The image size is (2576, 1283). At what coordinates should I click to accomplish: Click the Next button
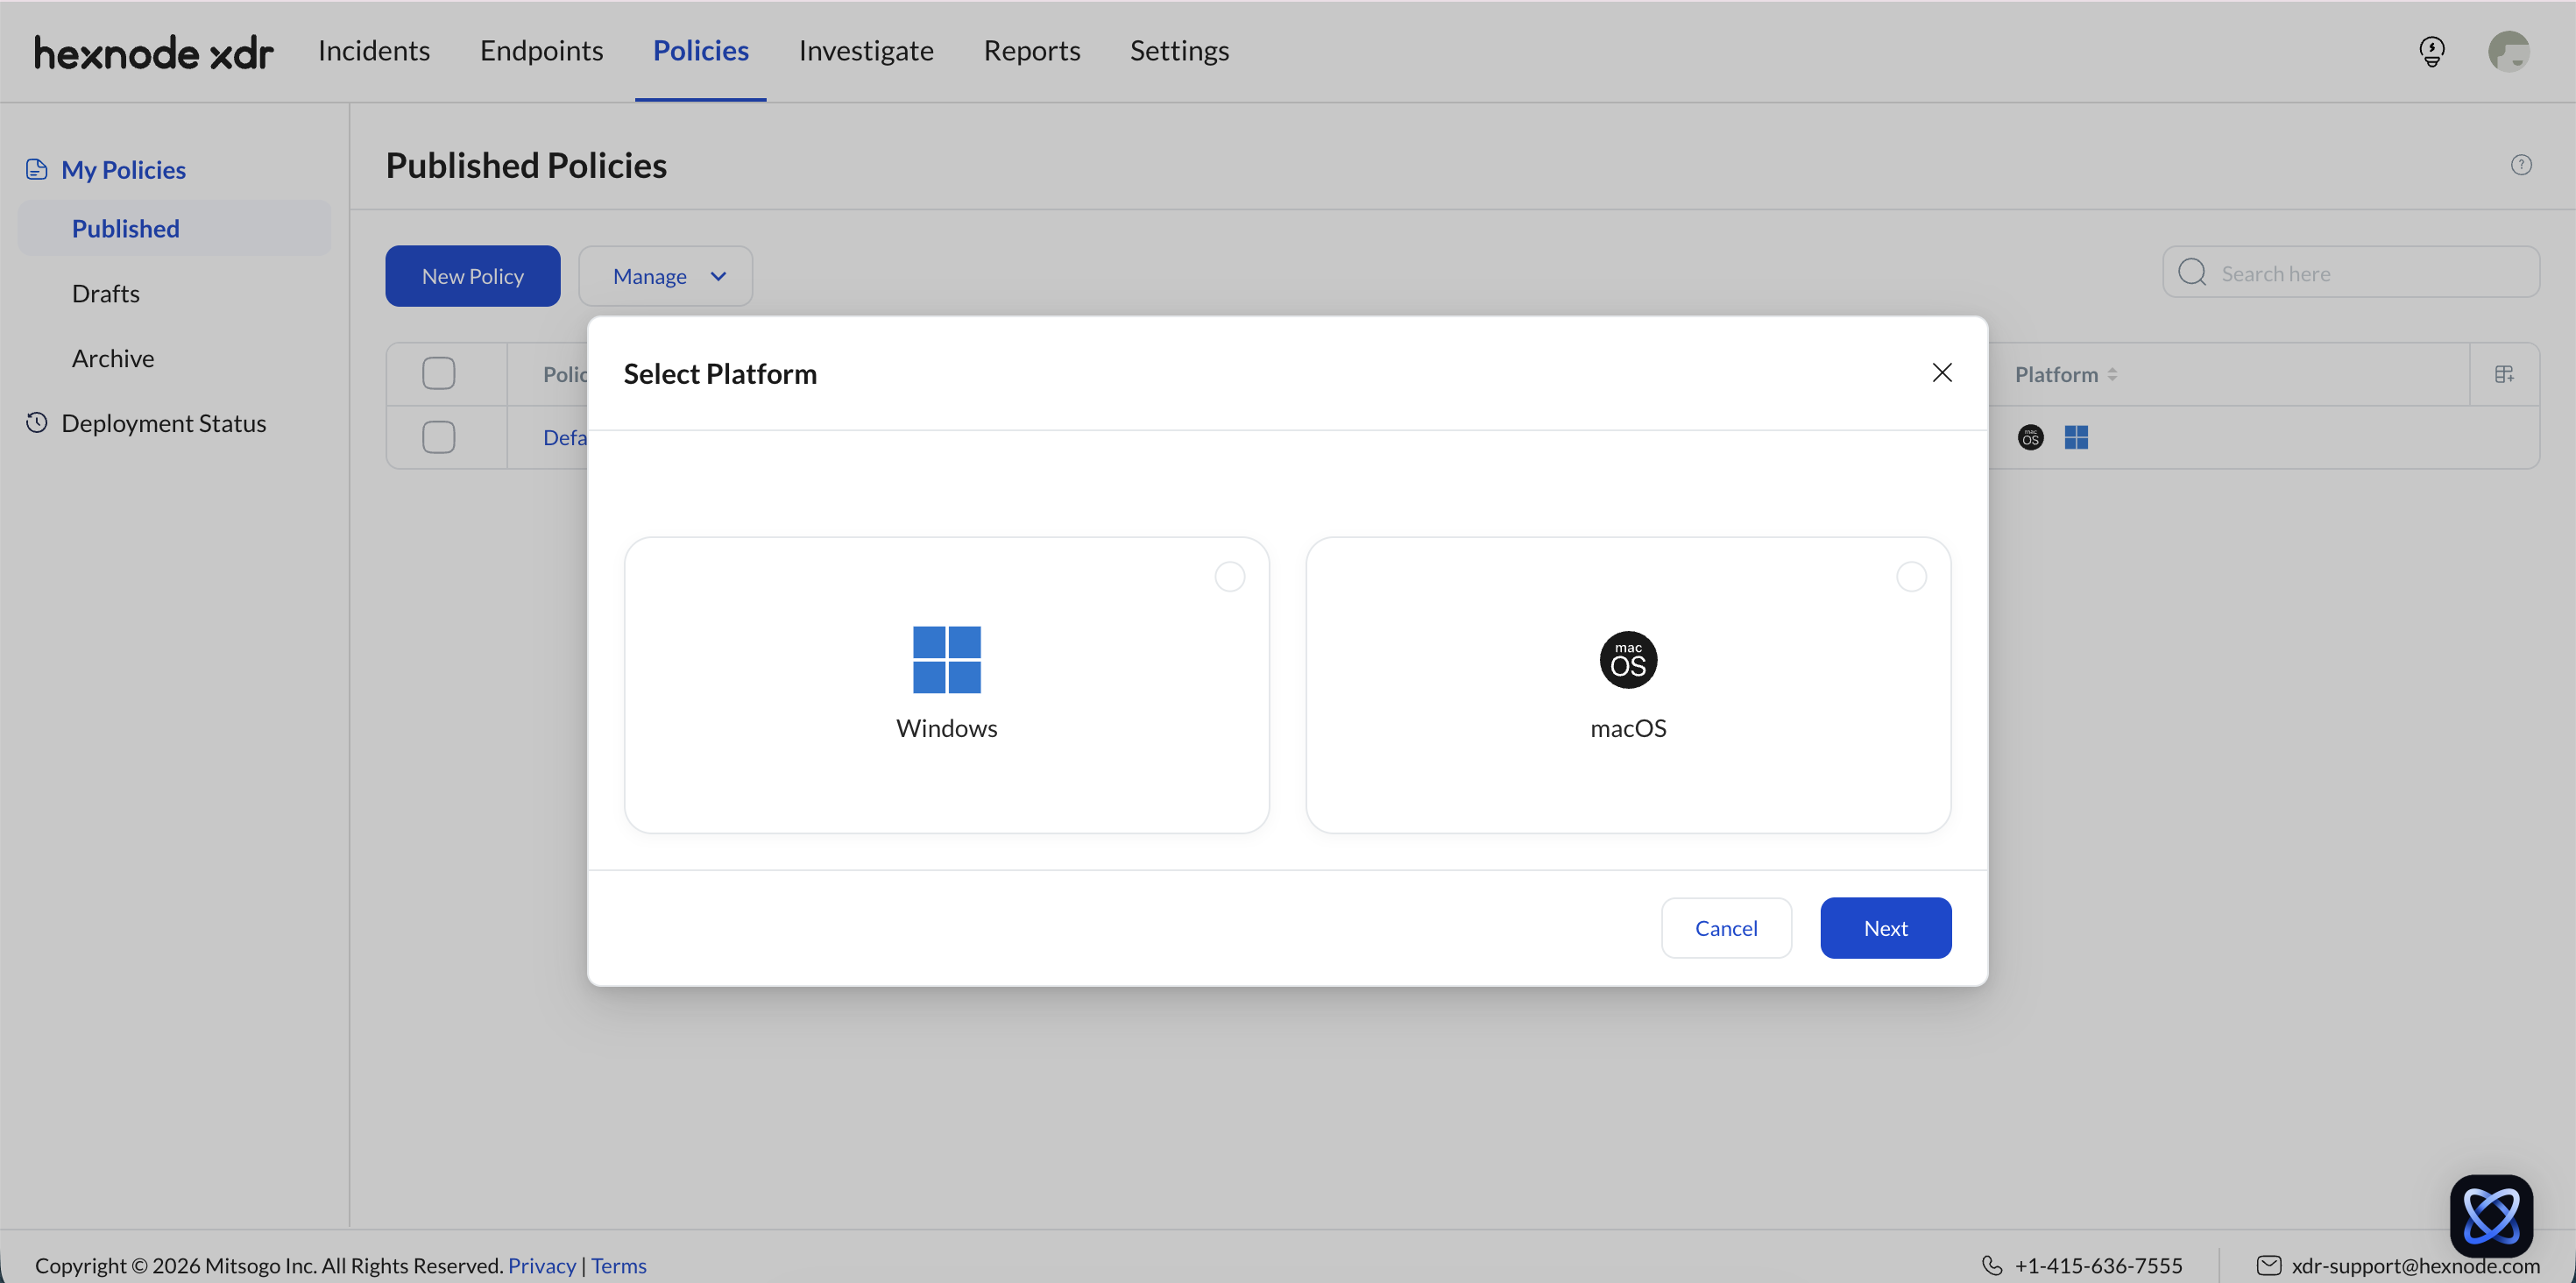coord(1885,928)
